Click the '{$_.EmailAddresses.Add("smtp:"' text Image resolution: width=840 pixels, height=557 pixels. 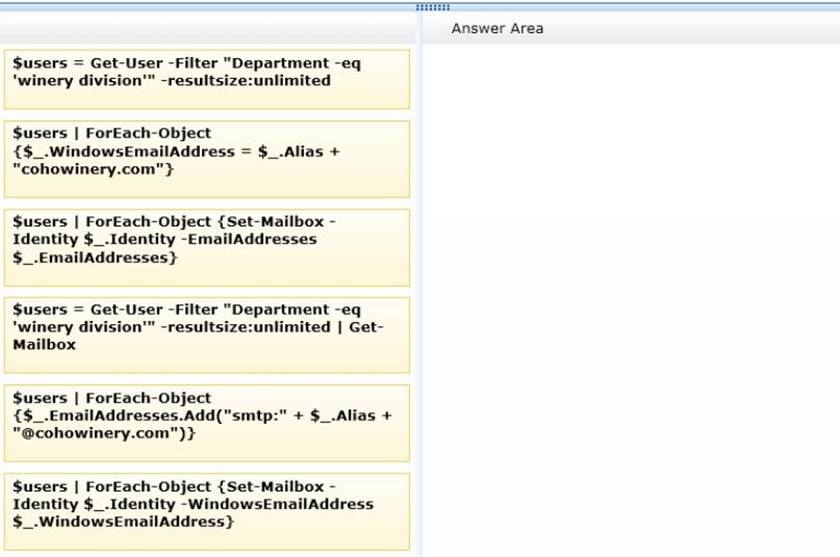(128, 415)
